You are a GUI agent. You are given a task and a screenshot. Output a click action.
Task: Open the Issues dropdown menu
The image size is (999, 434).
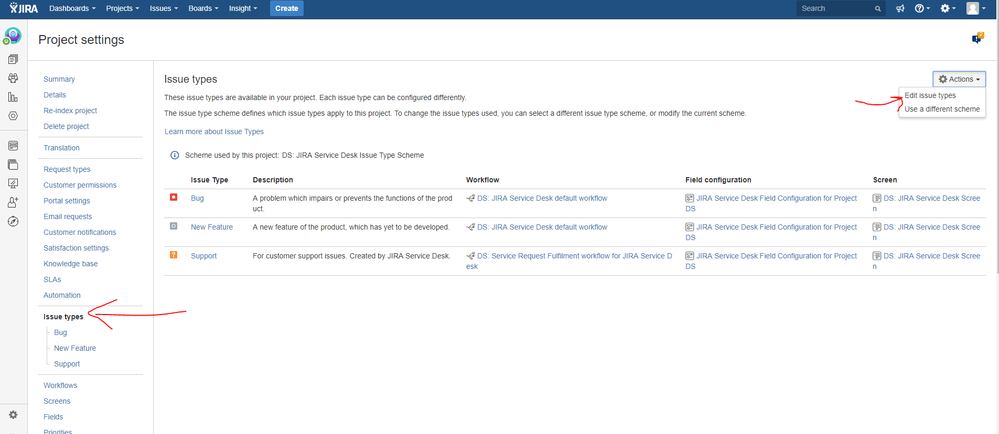pyautogui.click(x=164, y=8)
